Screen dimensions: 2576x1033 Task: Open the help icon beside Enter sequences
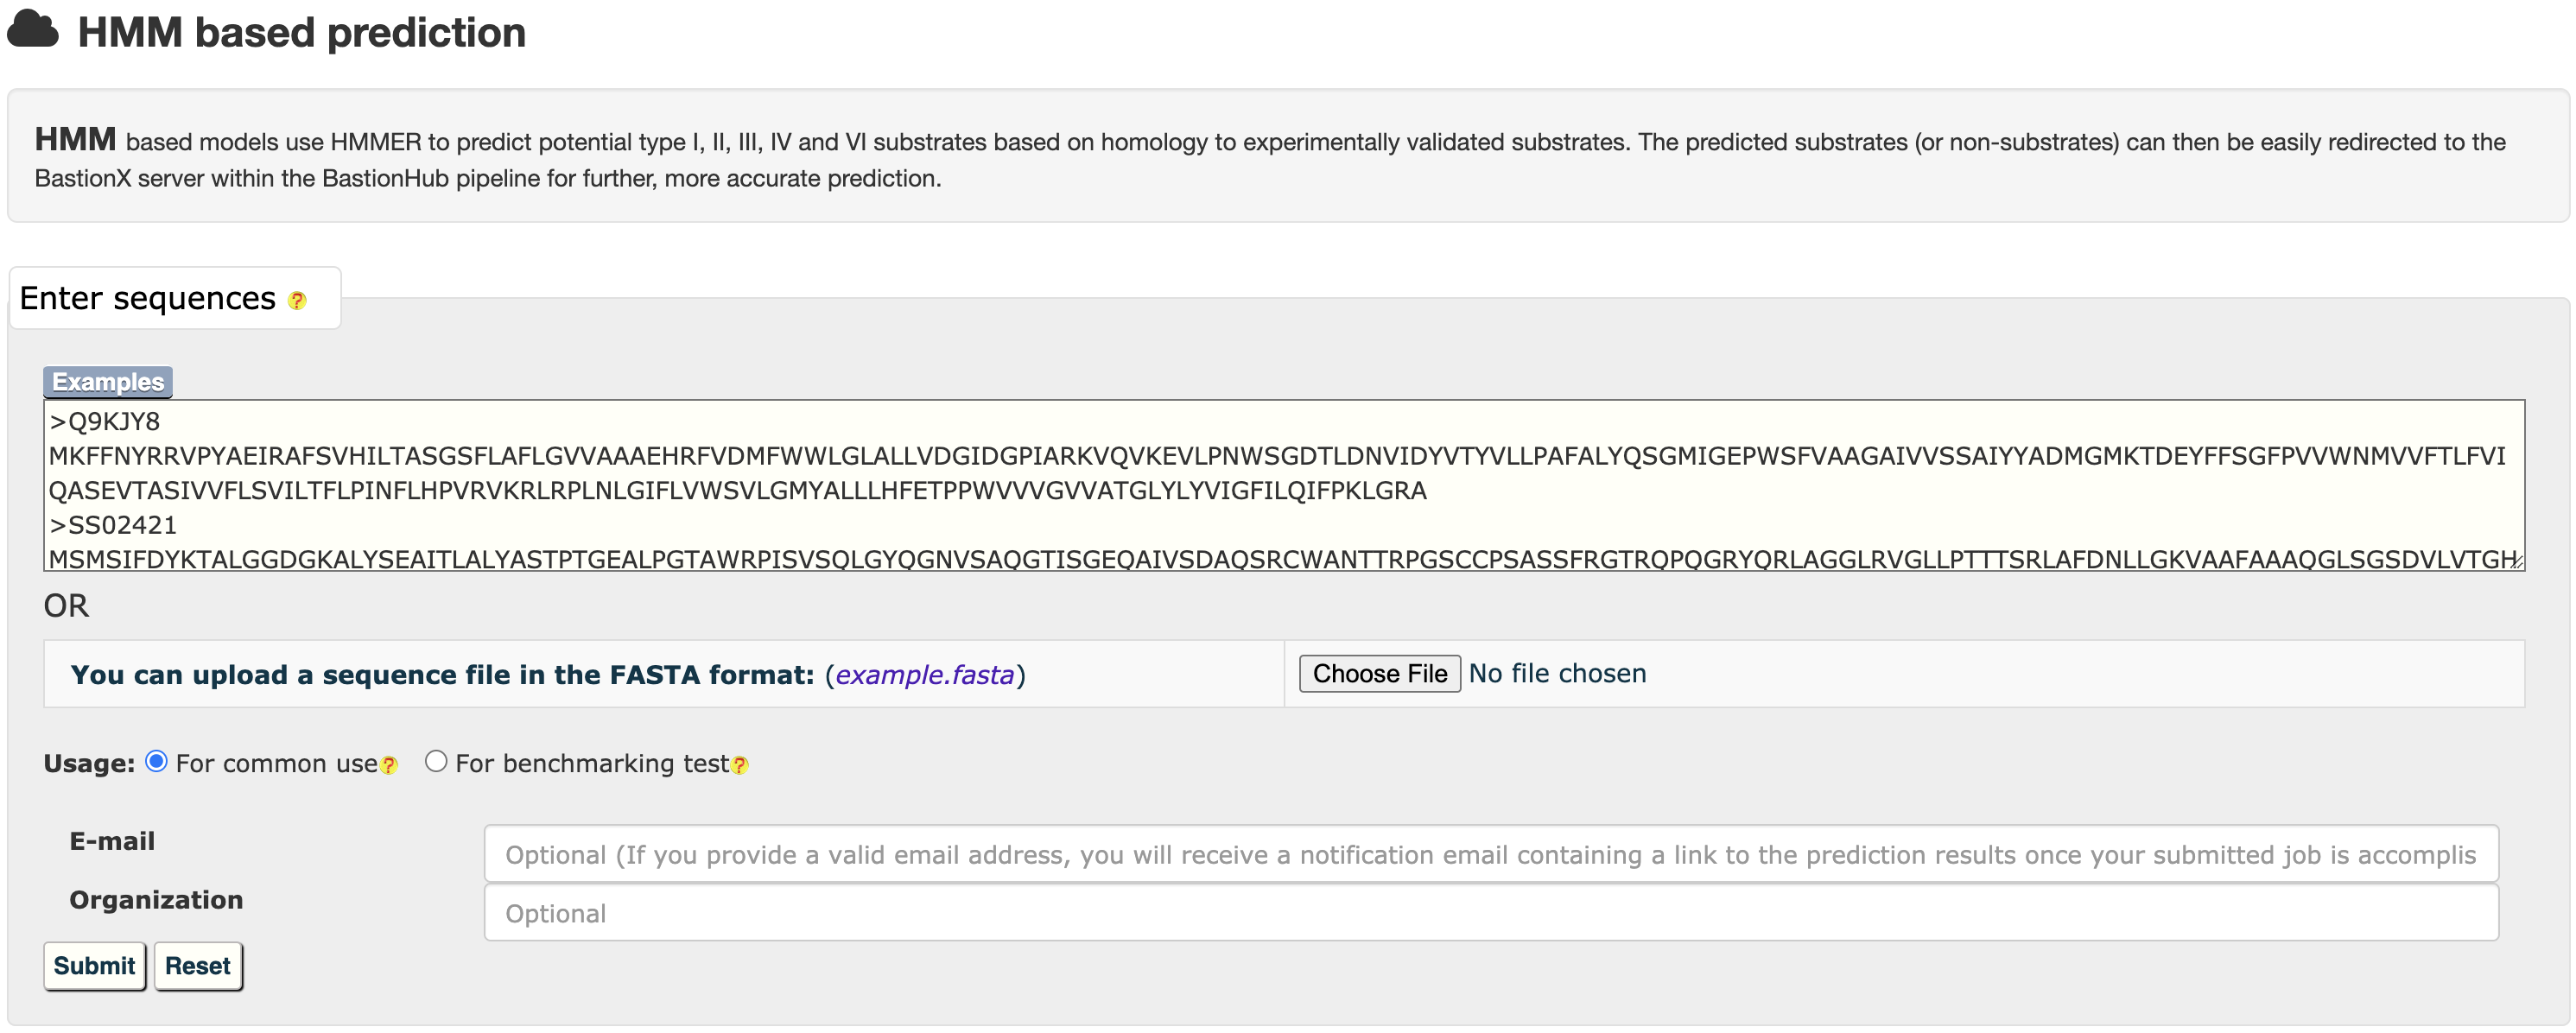click(297, 300)
